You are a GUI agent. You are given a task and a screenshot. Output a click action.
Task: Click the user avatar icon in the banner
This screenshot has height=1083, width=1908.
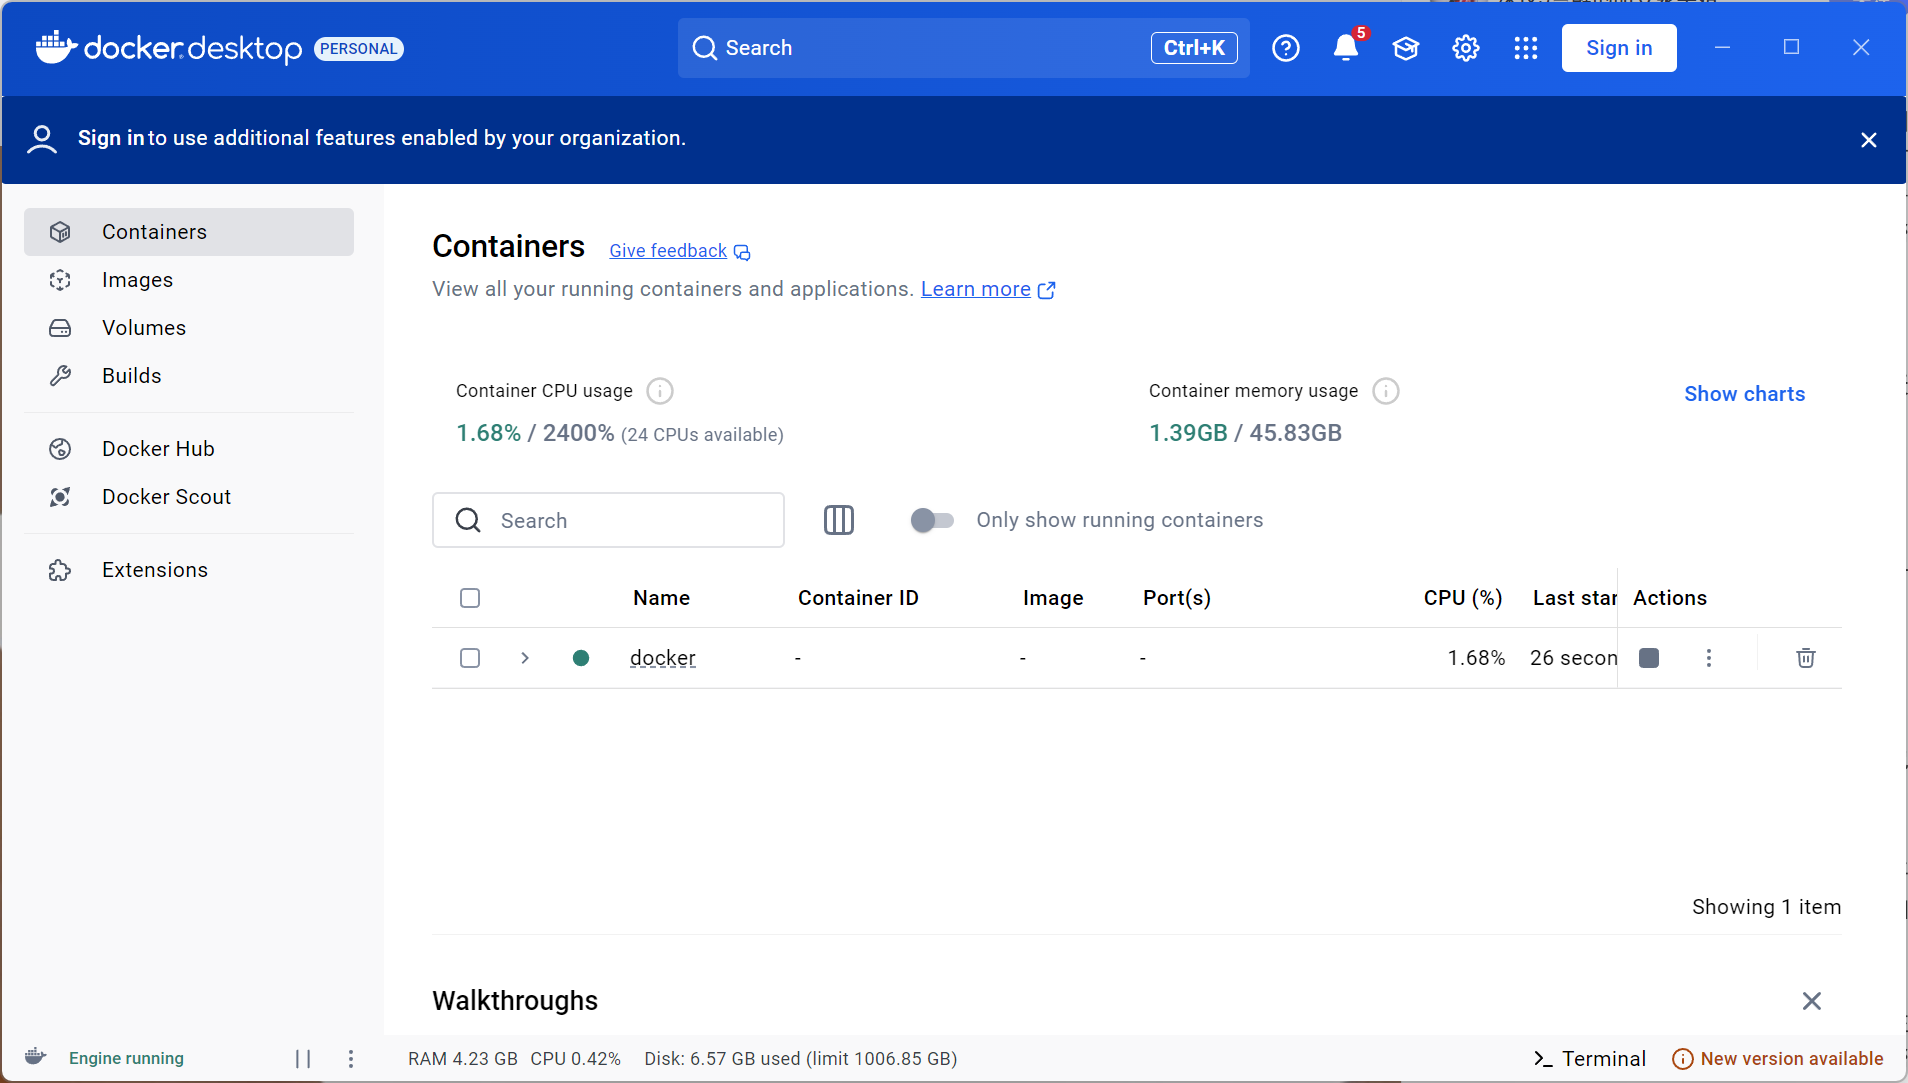click(42, 139)
